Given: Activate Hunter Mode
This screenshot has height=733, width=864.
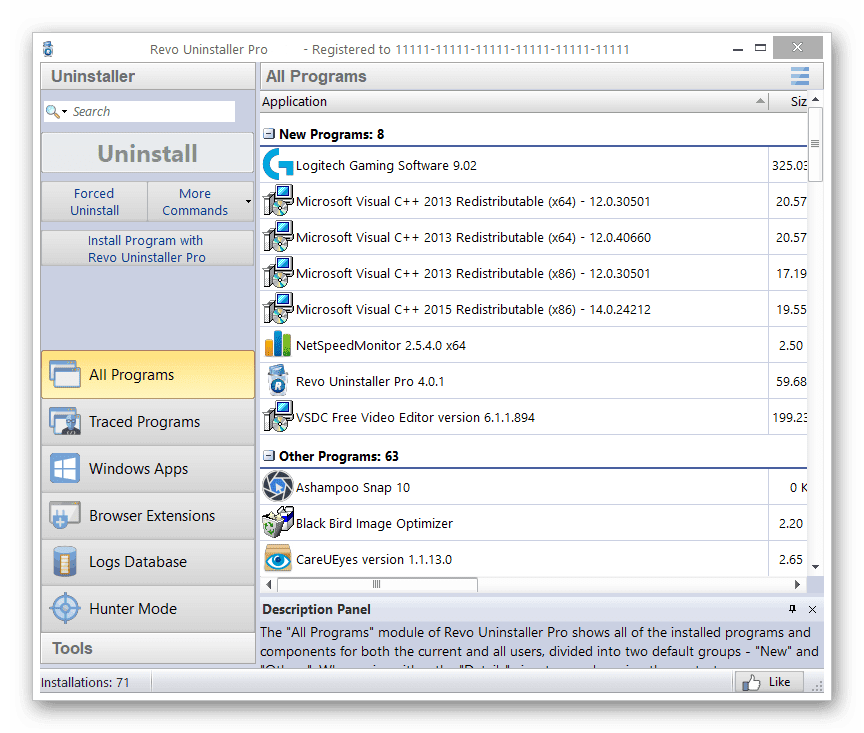Looking at the screenshot, I should [x=148, y=608].
